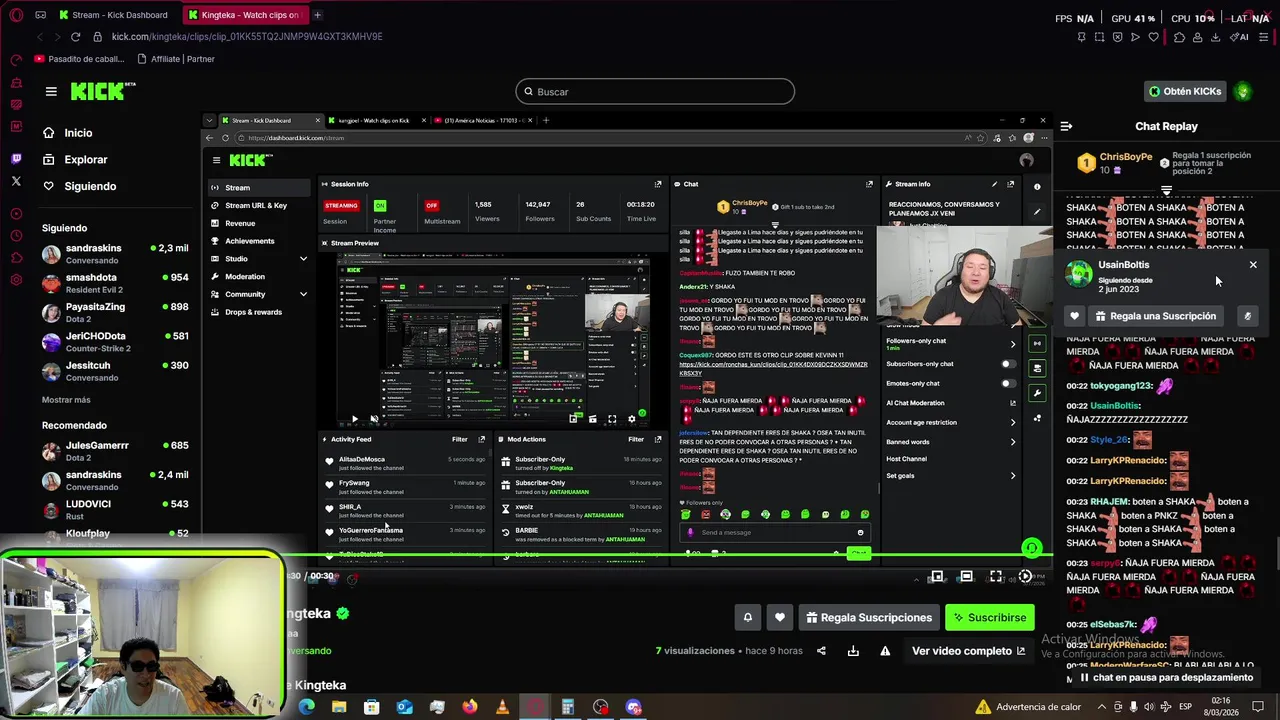The height and width of the screenshot is (720, 1280).
Task: Open the clip player settings circle icon
Action: click(x=1025, y=576)
